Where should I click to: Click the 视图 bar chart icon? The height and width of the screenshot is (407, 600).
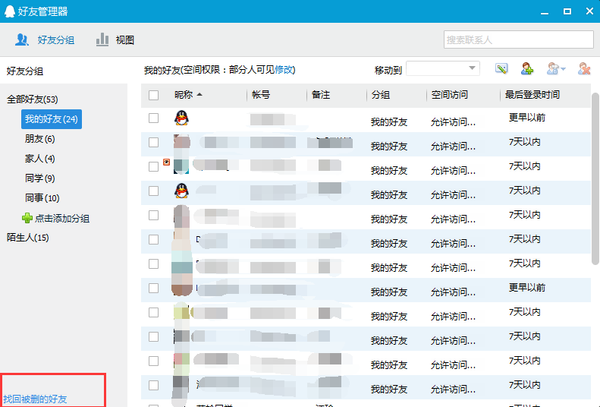tap(102, 39)
